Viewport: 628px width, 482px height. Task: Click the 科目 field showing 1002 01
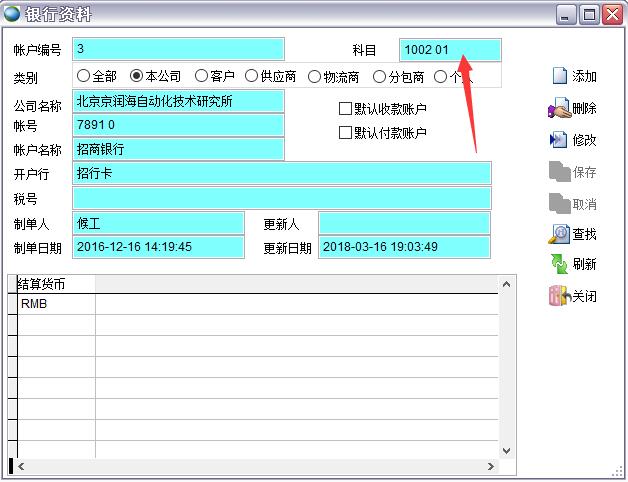450,49
